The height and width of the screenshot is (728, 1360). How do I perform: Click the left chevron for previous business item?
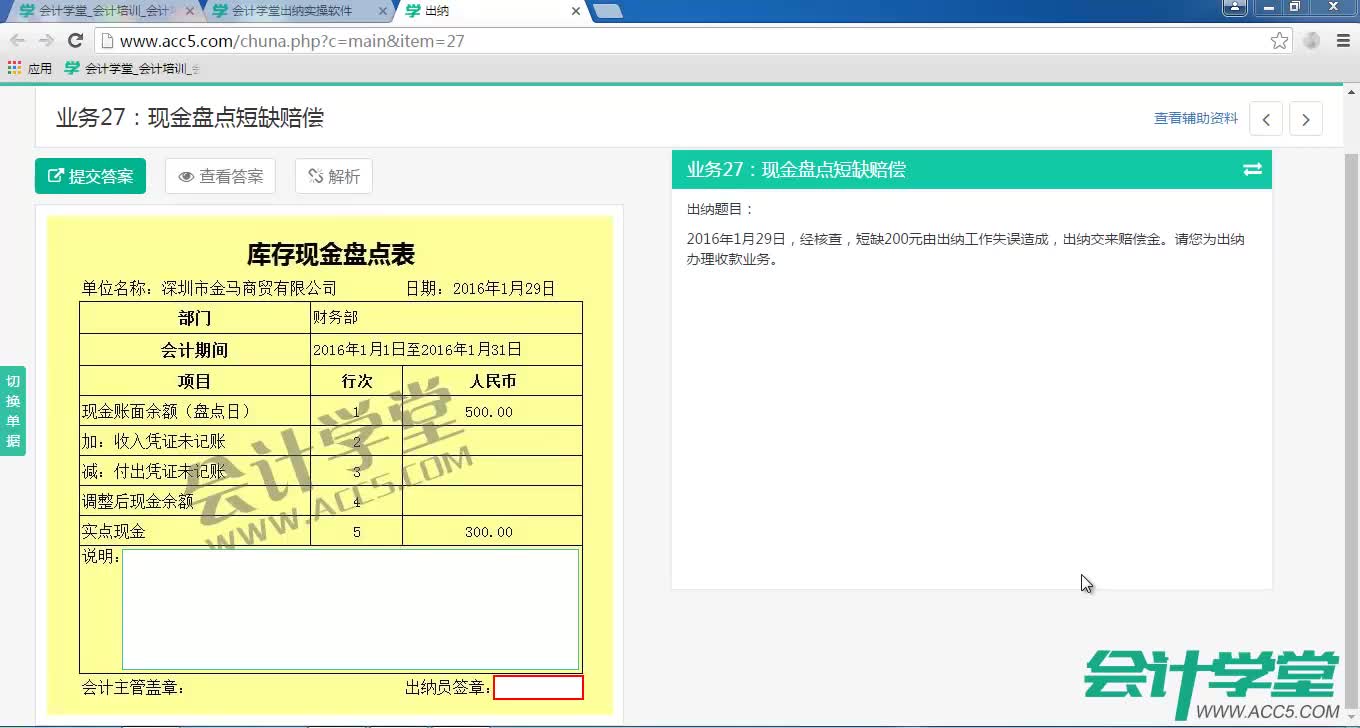(x=1266, y=118)
